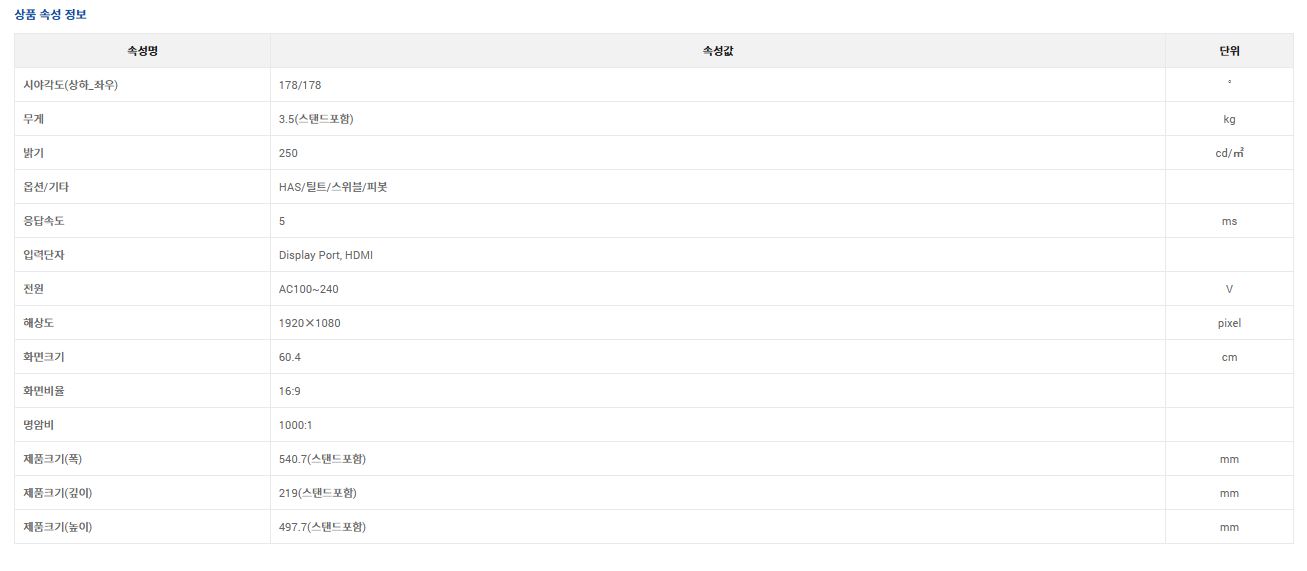The image size is (1307, 571).
Task: Click the 1000:1 contrast ratio value
Action: [296, 425]
